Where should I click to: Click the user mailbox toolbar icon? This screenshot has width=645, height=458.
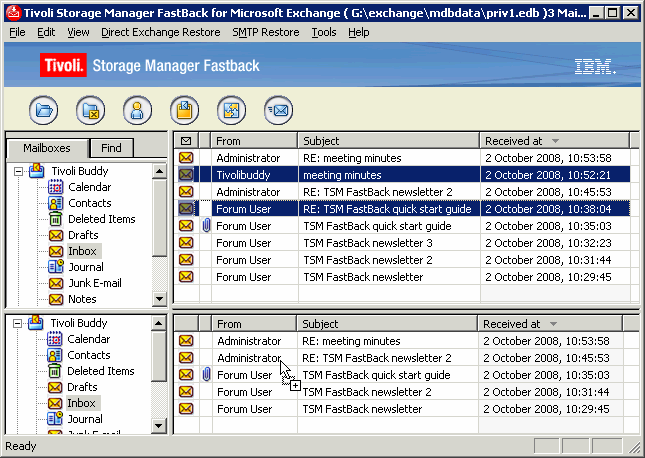[137, 110]
